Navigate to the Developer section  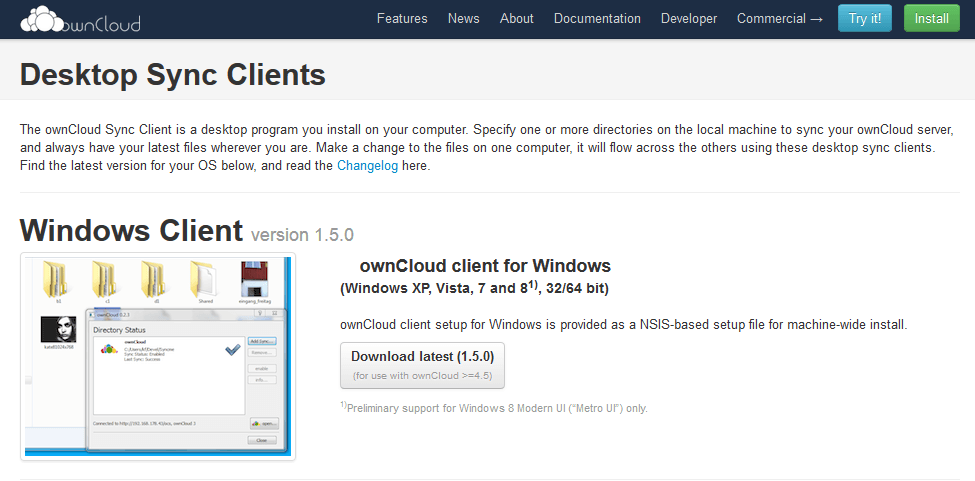688,19
